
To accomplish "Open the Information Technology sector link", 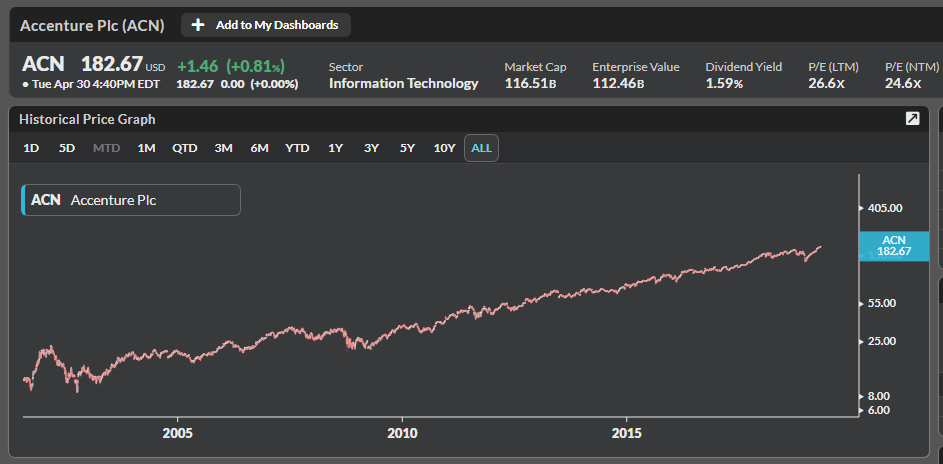I will click(403, 83).
